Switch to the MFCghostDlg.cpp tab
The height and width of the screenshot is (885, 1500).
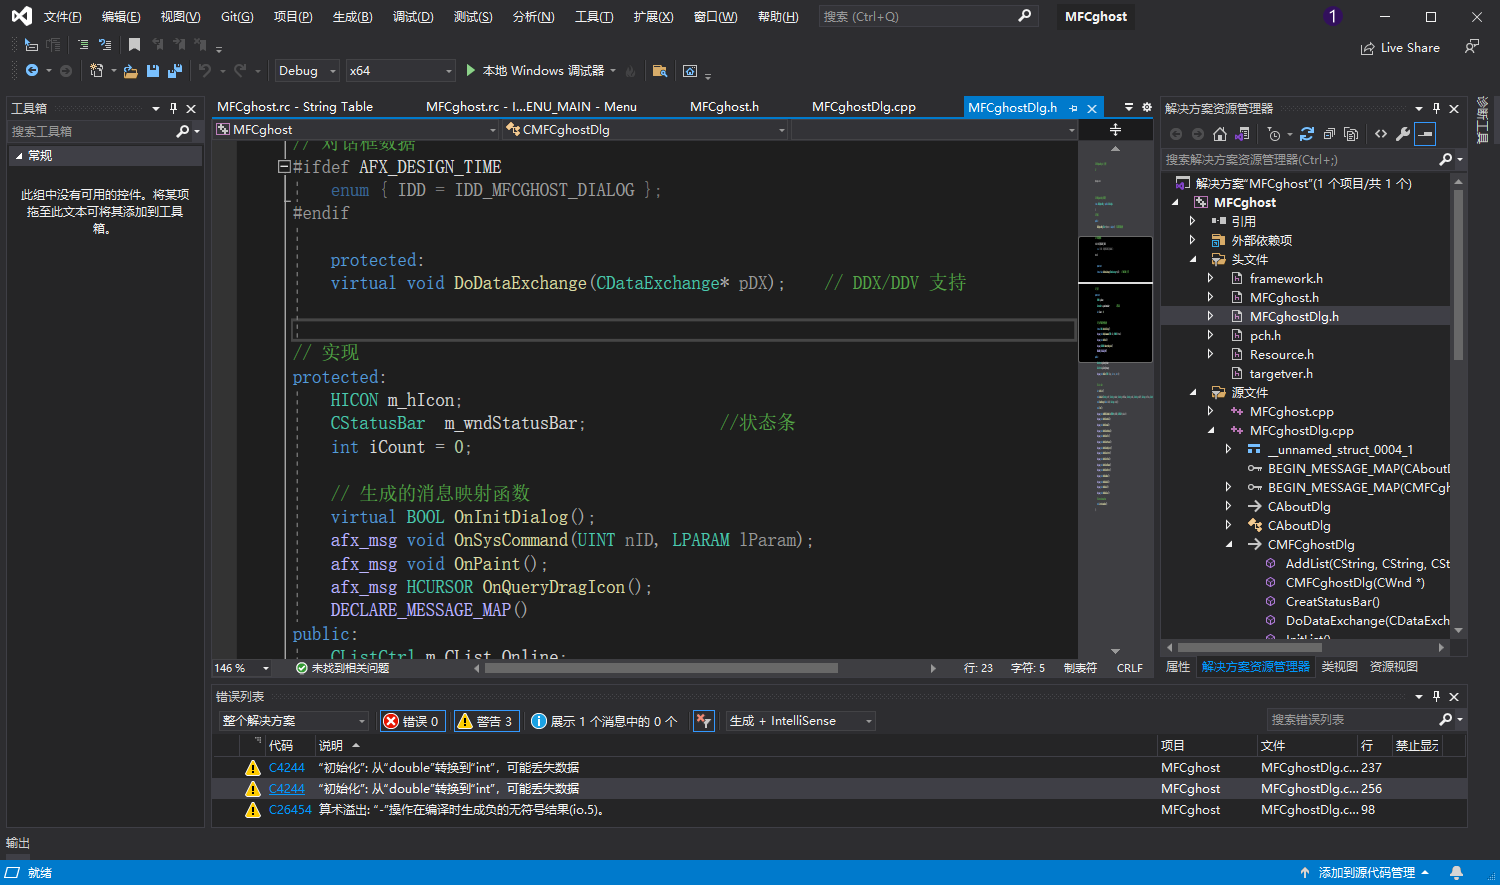click(863, 107)
